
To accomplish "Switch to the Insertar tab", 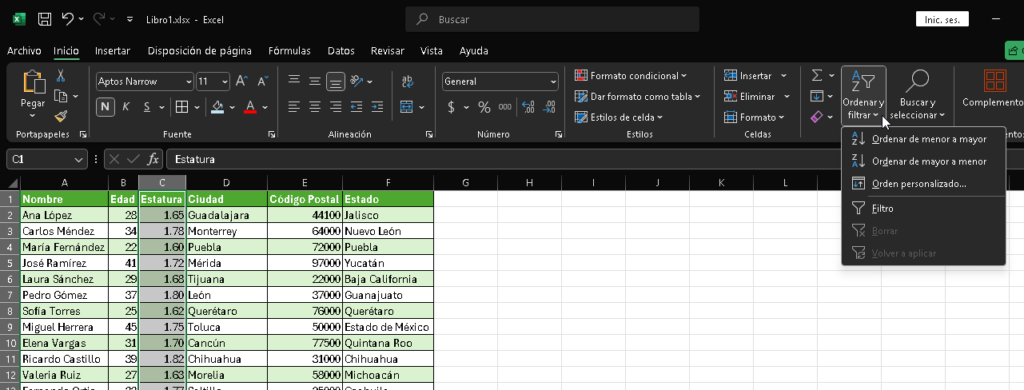I will click(x=112, y=51).
